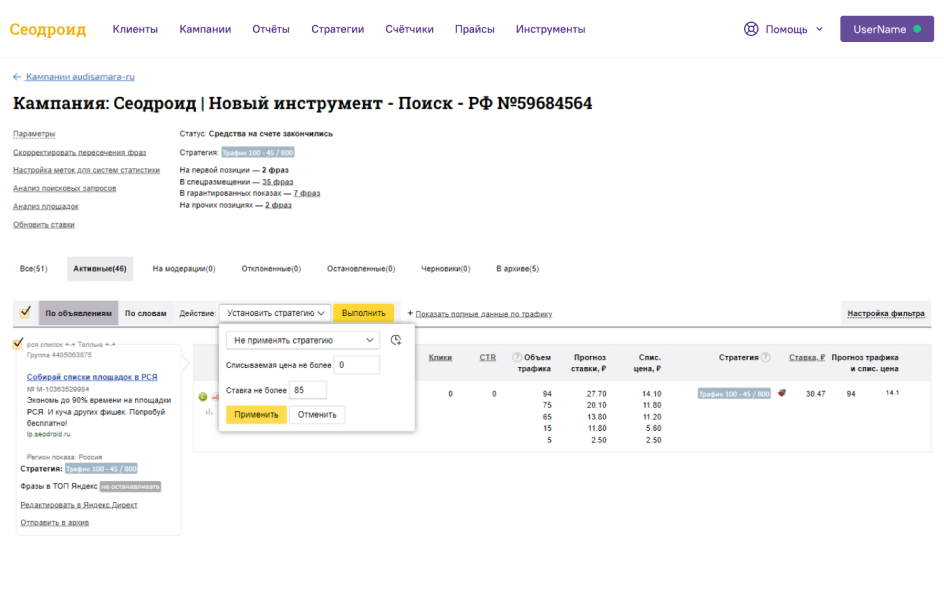944x613 pixels.
Task: Switch to the В архиве(5) tab
Action: (517, 268)
